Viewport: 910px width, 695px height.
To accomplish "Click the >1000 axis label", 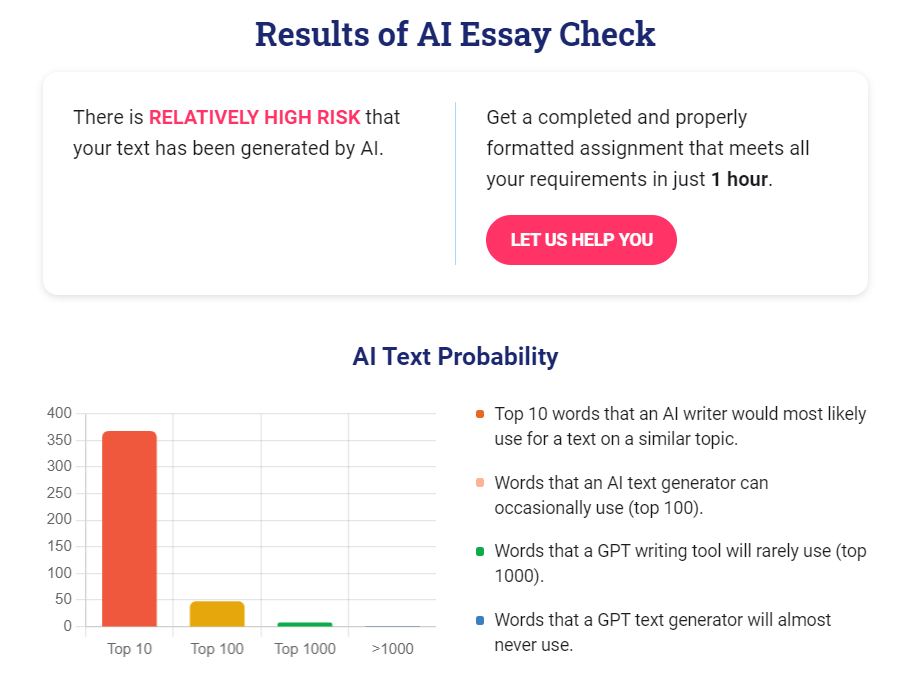I will 392,649.
